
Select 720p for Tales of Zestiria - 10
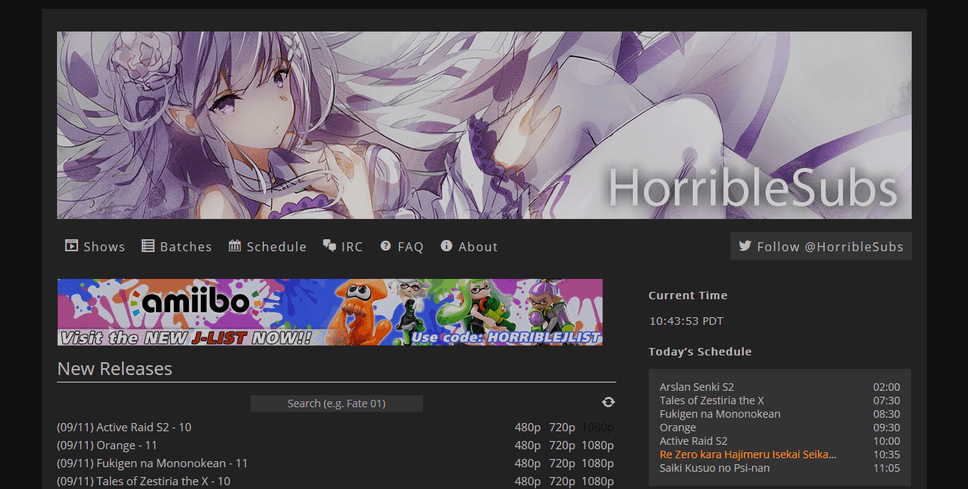562,481
